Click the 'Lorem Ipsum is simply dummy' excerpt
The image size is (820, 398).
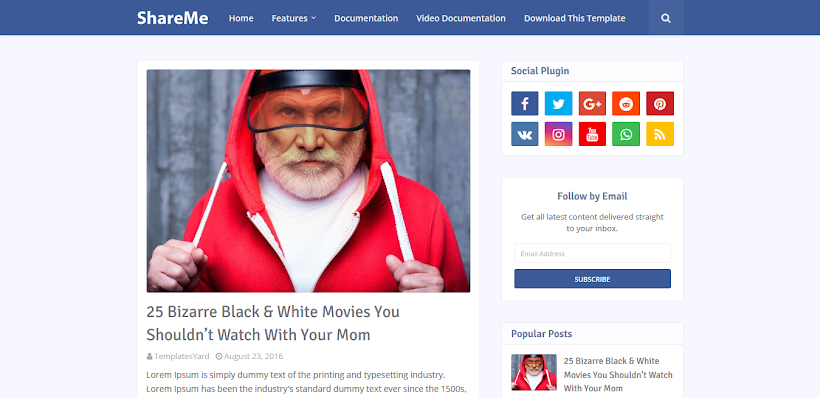(x=306, y=382)
